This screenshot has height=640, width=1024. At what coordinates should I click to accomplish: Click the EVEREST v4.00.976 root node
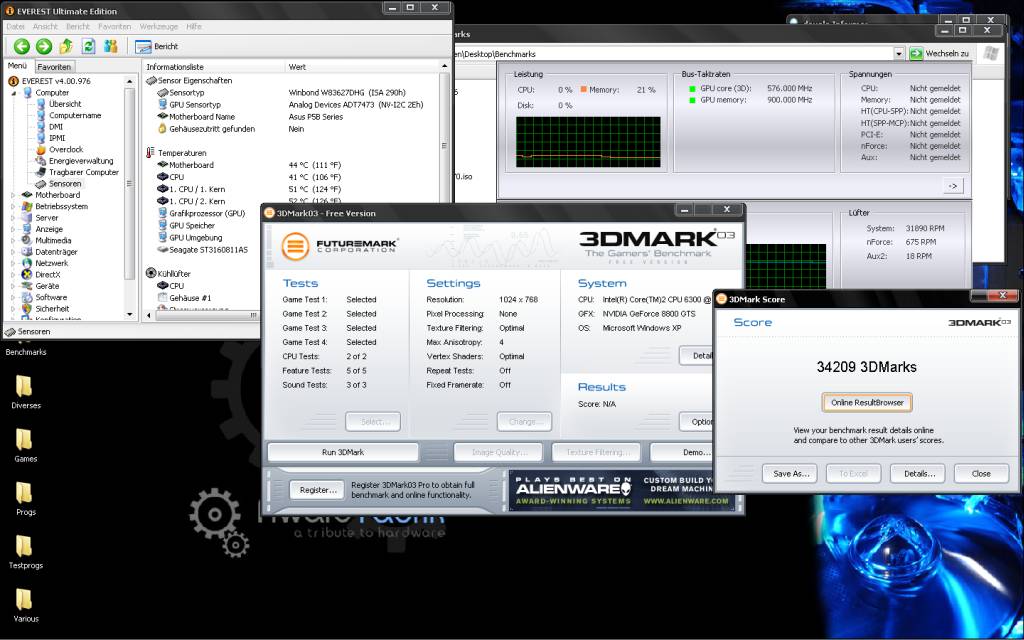click(56, 81)
